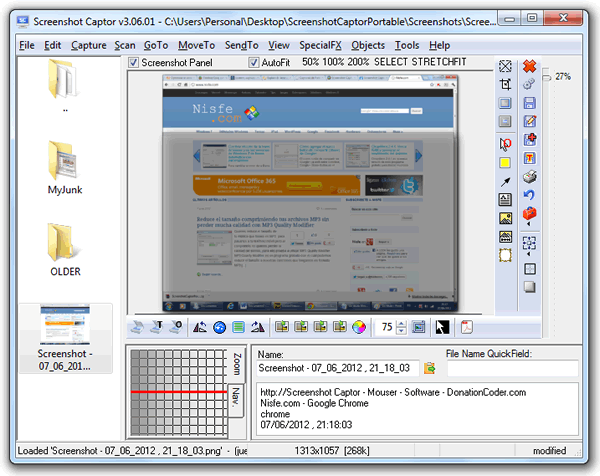
Task: Click the gray drop shadow square icon
Action: tap(530, 287)
